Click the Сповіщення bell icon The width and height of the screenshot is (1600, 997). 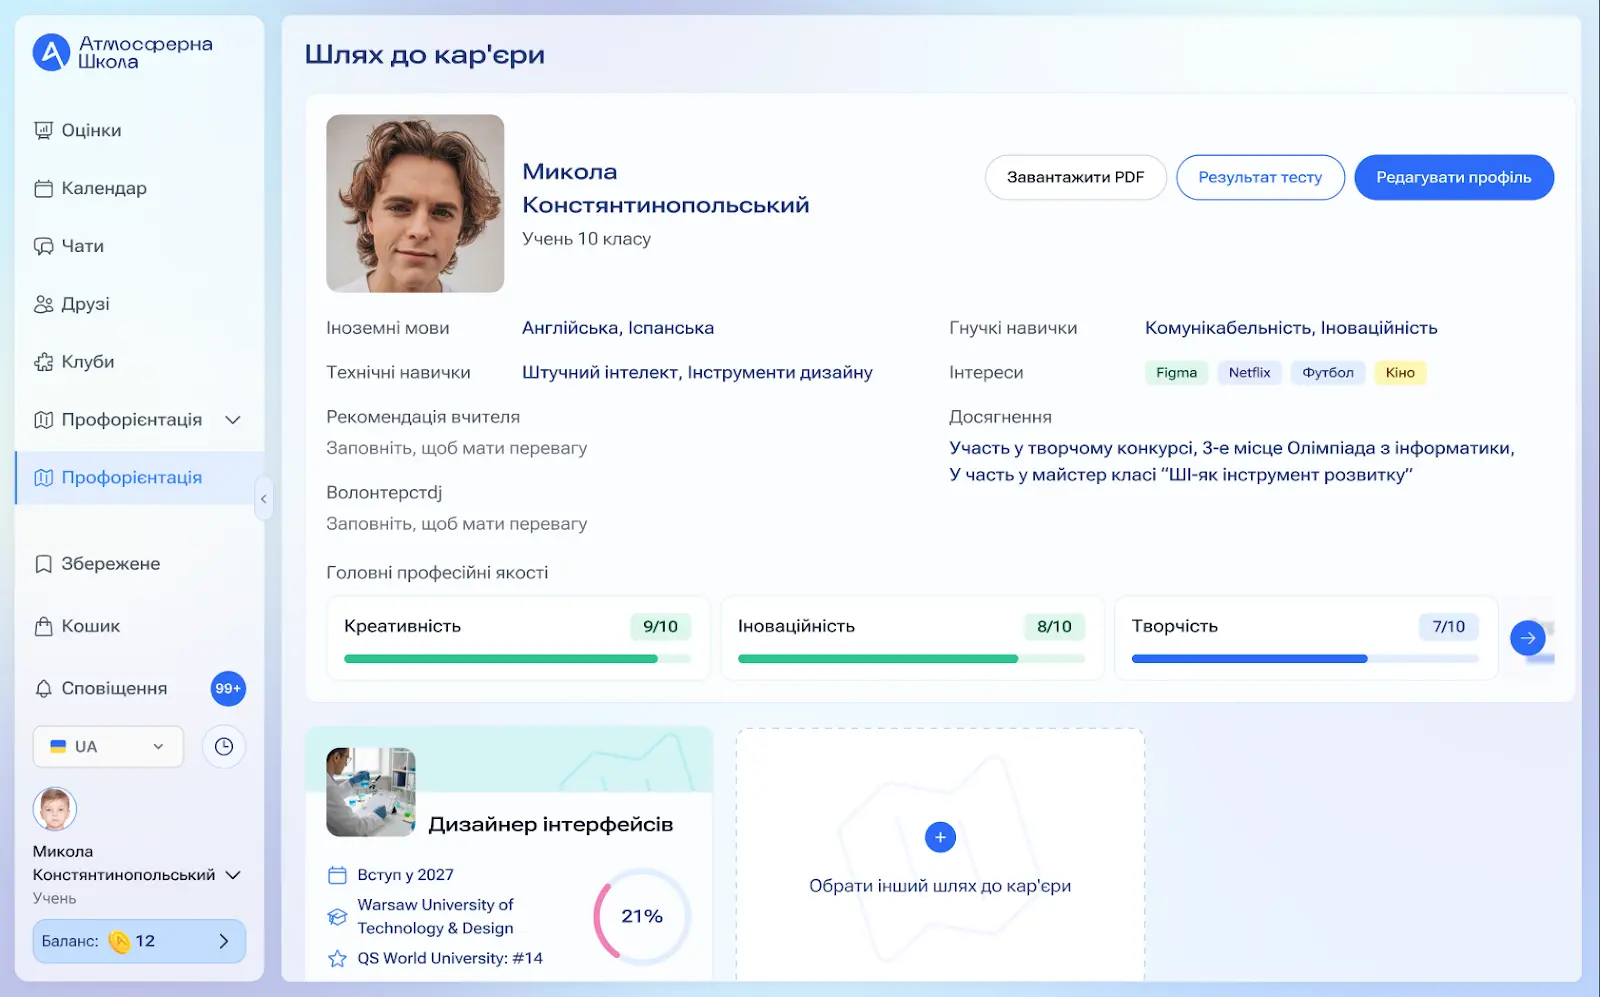[x=44, y=688]
